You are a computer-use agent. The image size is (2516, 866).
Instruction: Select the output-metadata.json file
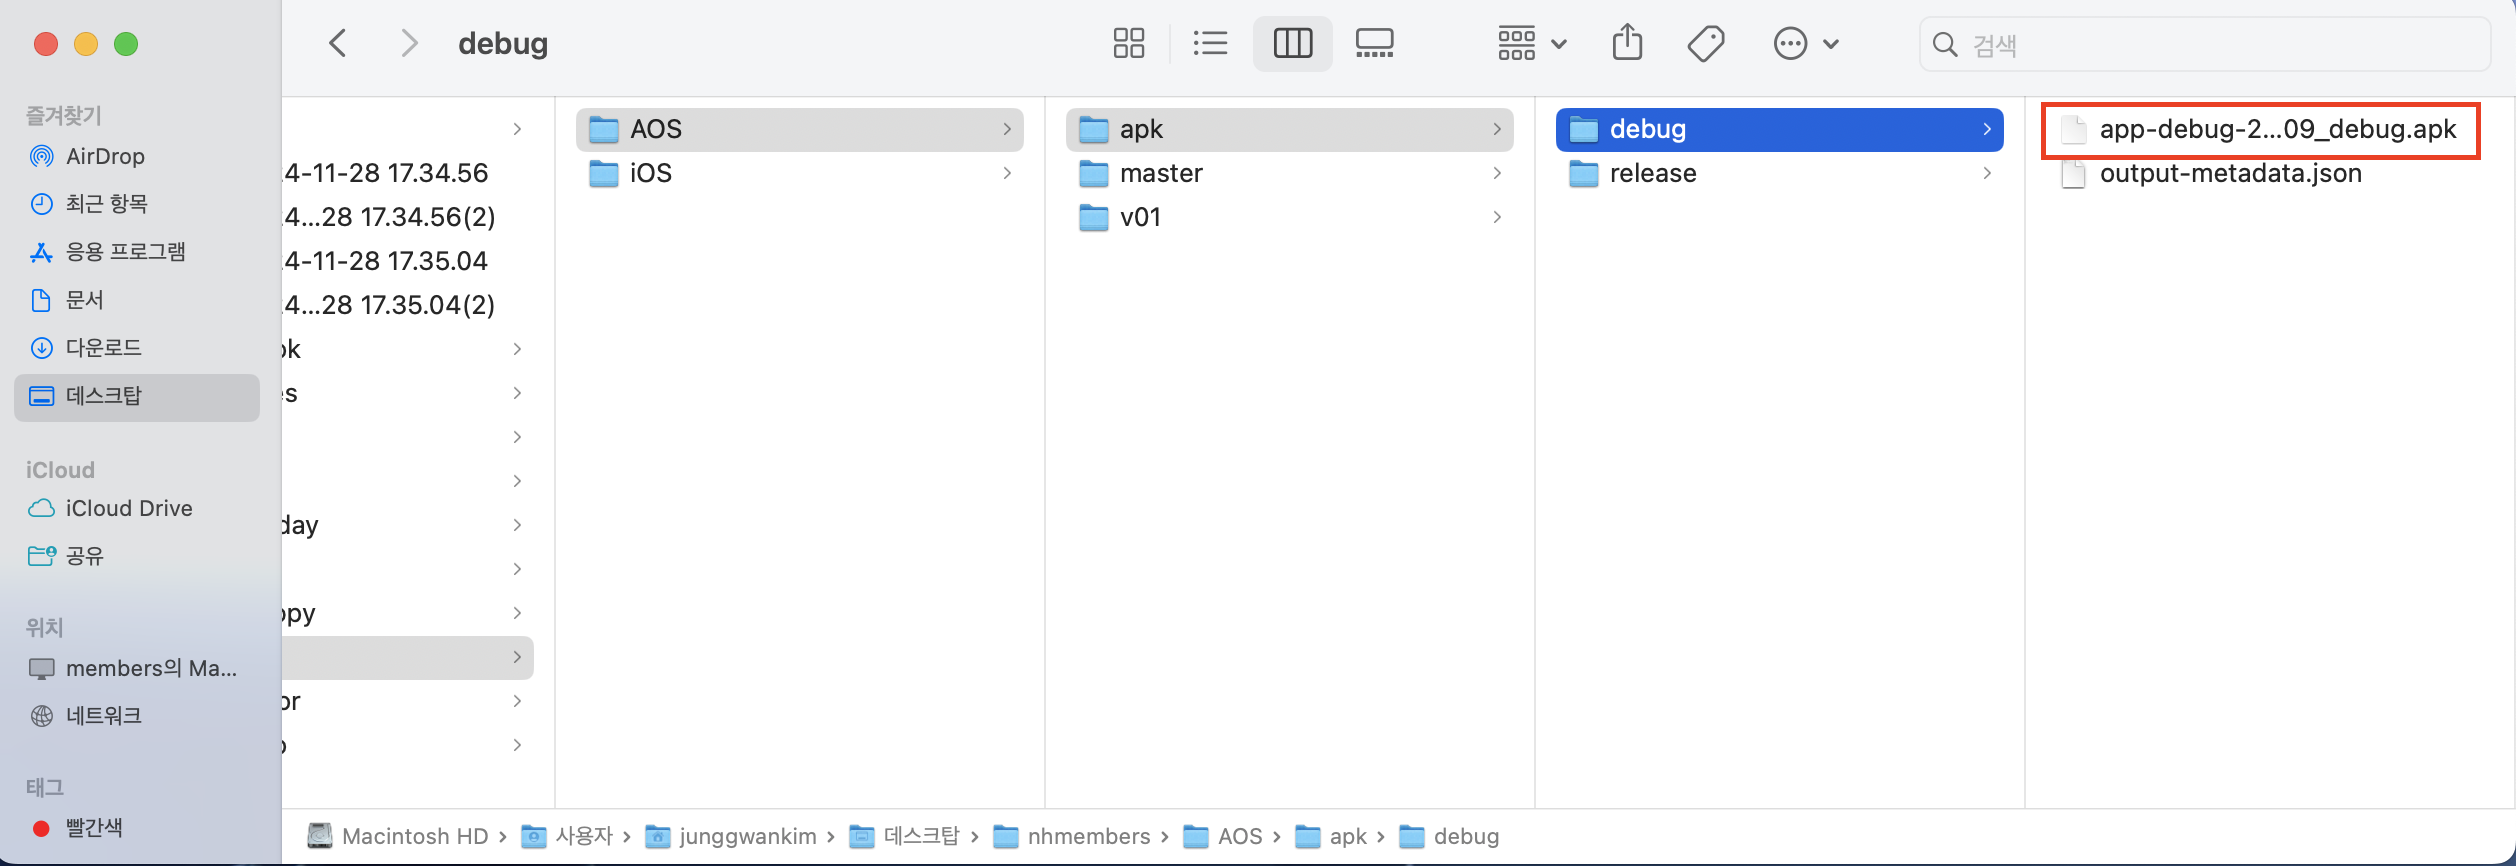coord(2230,174)
